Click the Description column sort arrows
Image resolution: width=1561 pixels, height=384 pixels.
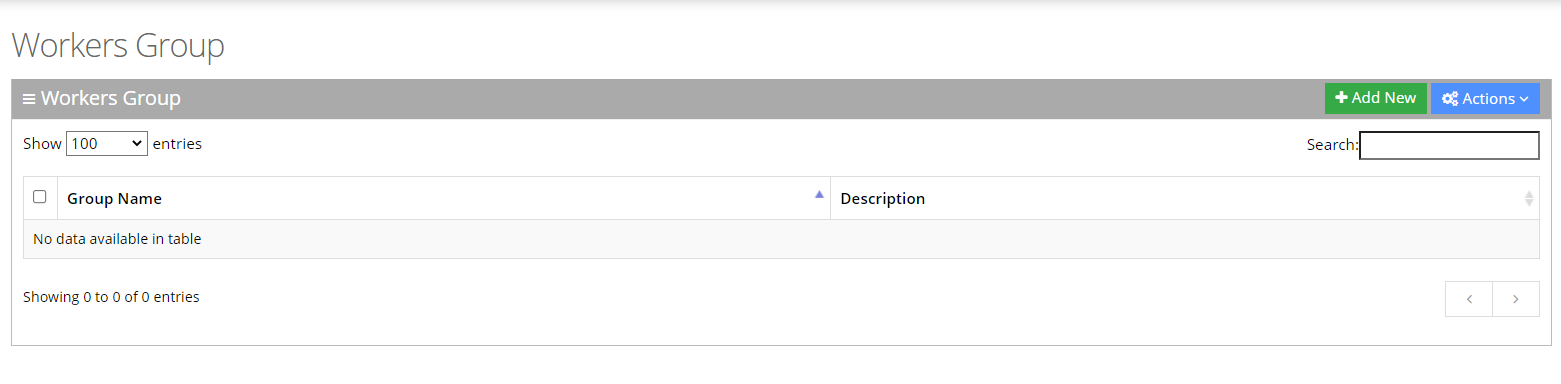pos(1528,198)
